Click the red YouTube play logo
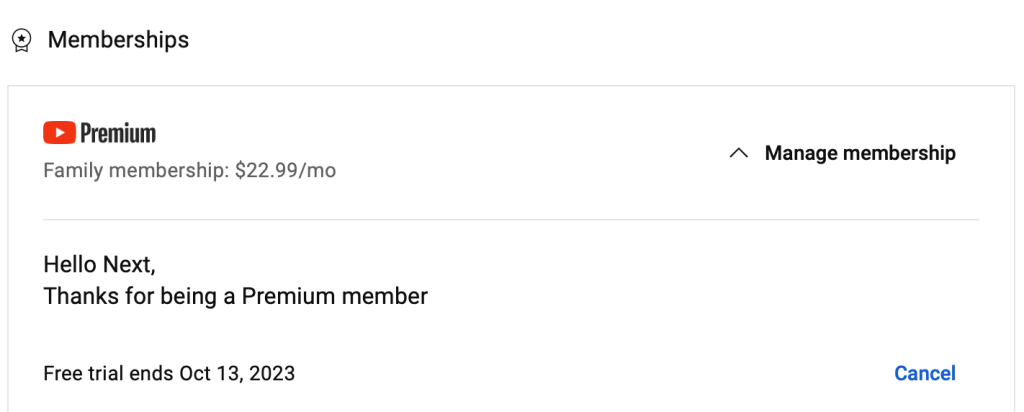1024x412 pixels. coord(60,133)
